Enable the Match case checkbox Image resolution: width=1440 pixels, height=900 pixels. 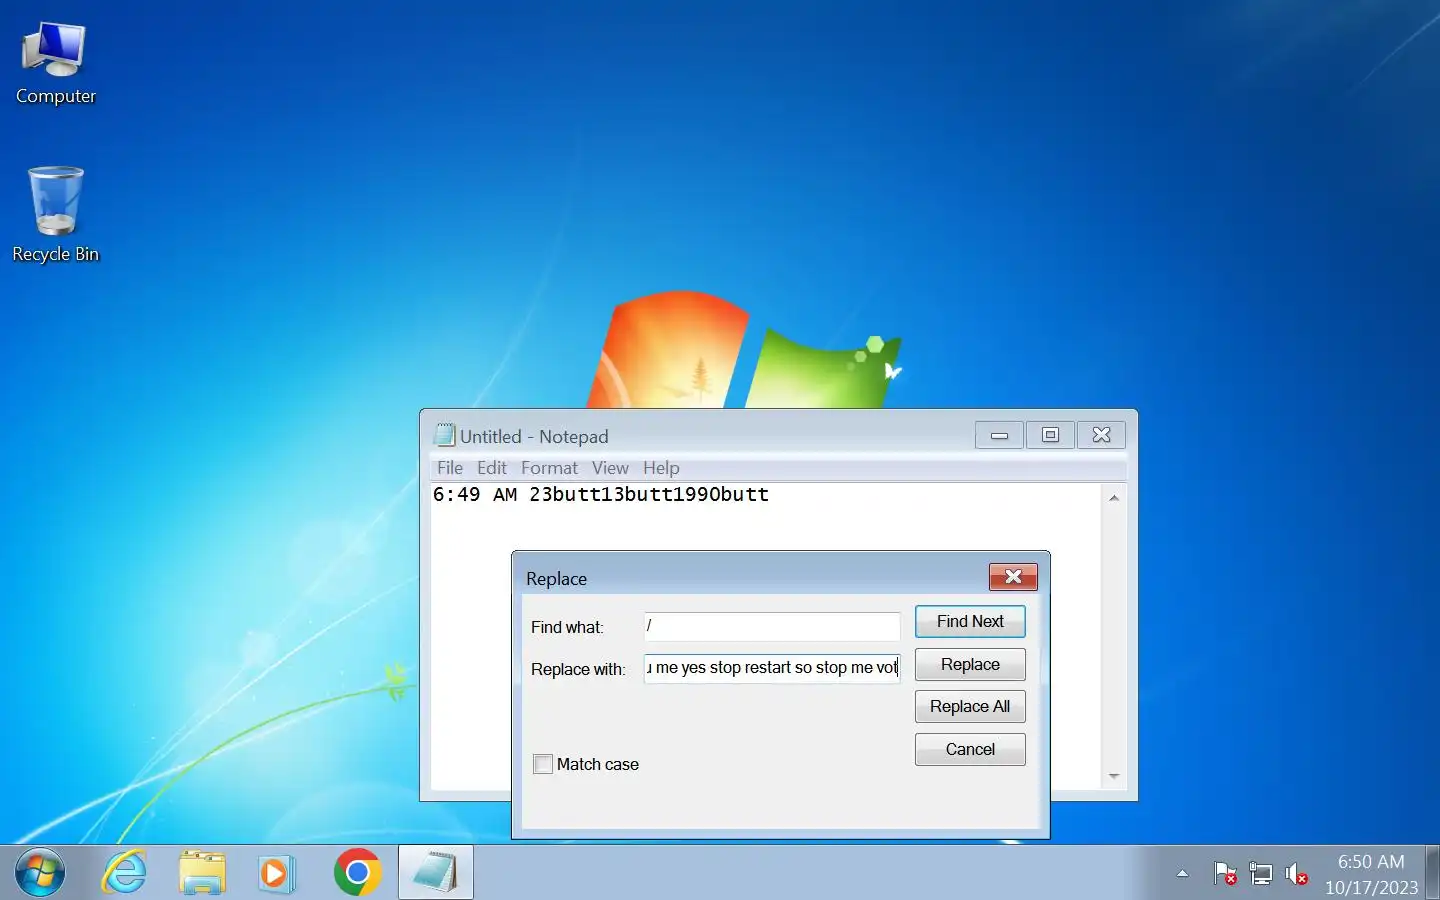(543, 764)
